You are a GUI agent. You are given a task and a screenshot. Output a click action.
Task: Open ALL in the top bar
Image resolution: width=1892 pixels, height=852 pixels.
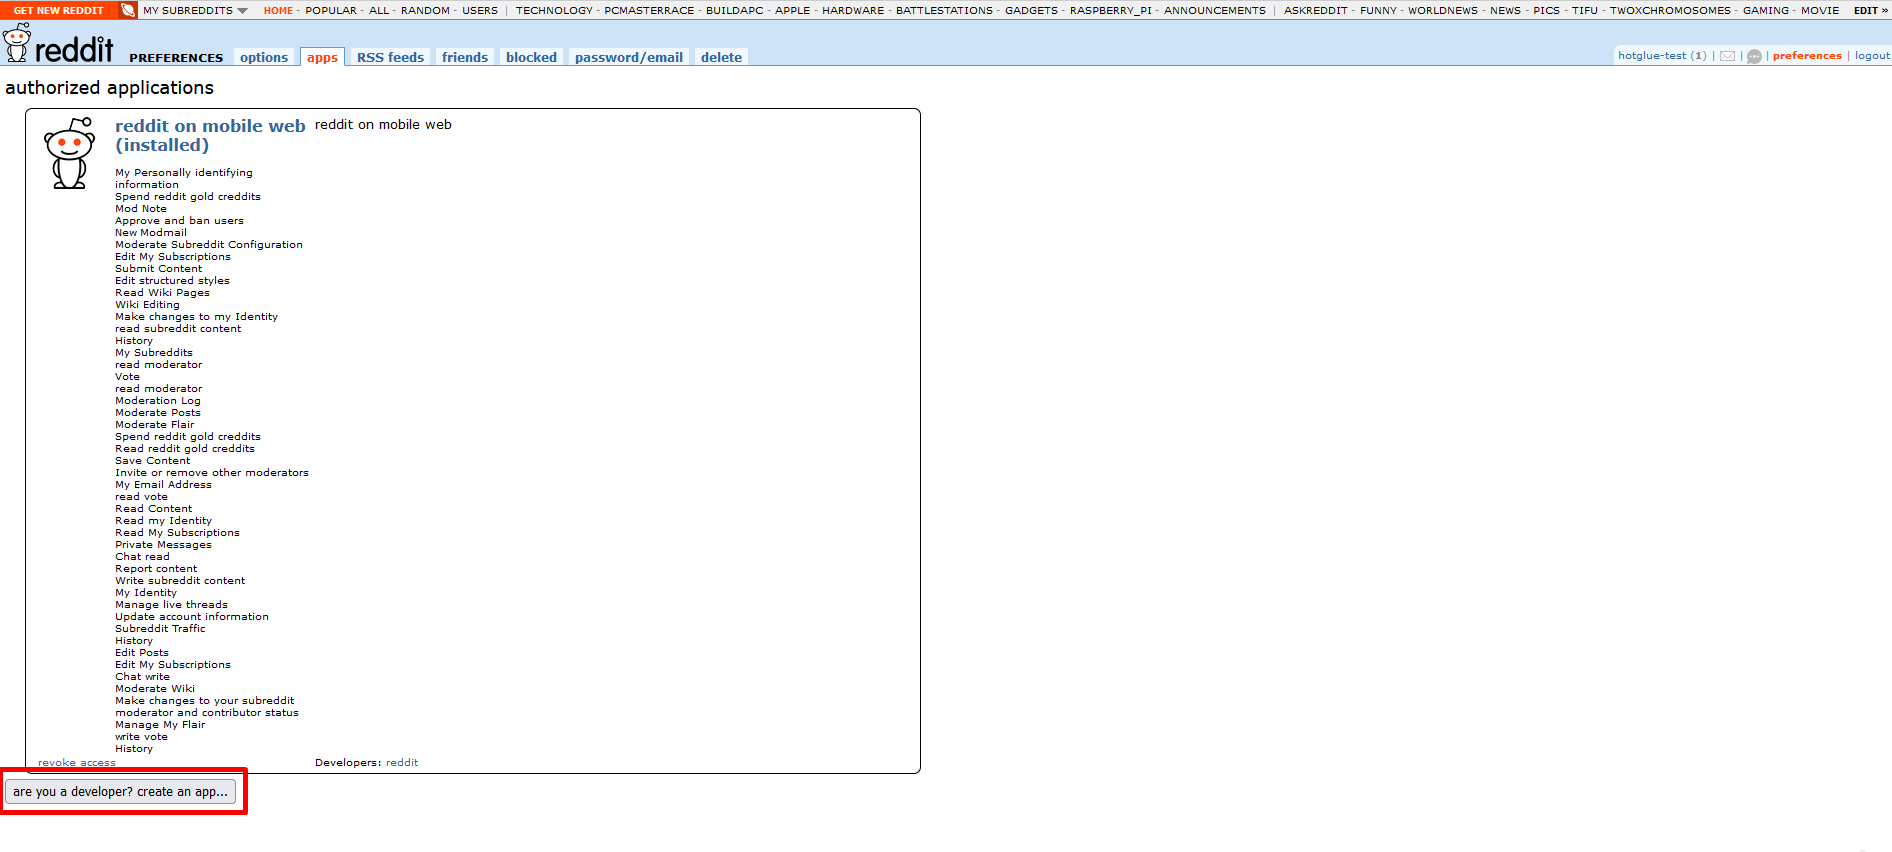(x=379, y=10)
